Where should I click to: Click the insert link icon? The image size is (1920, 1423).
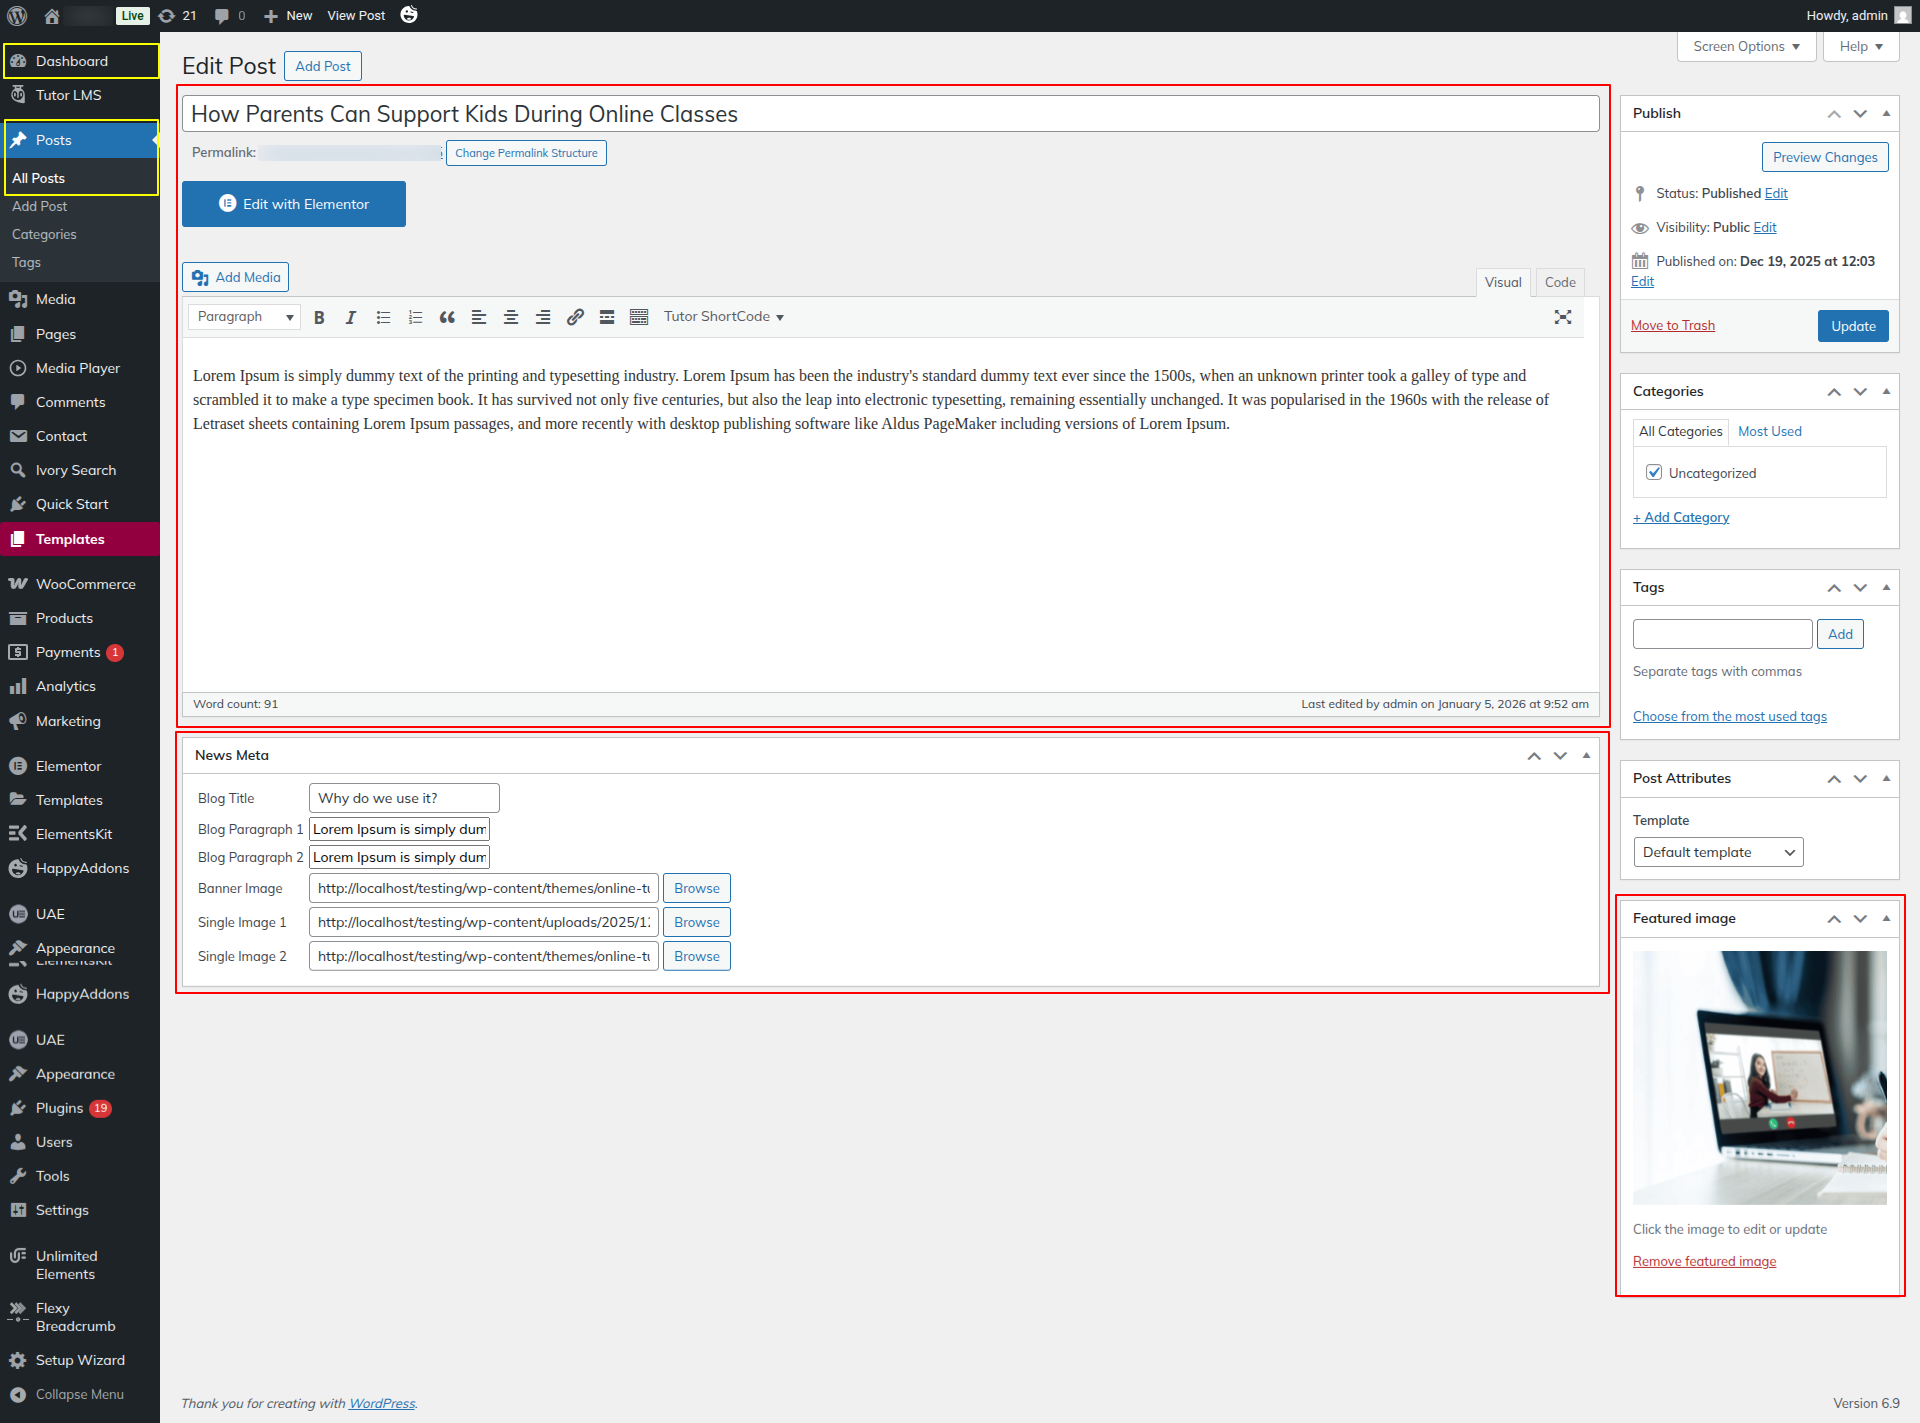pyautogui.click(x=575, y=317)
